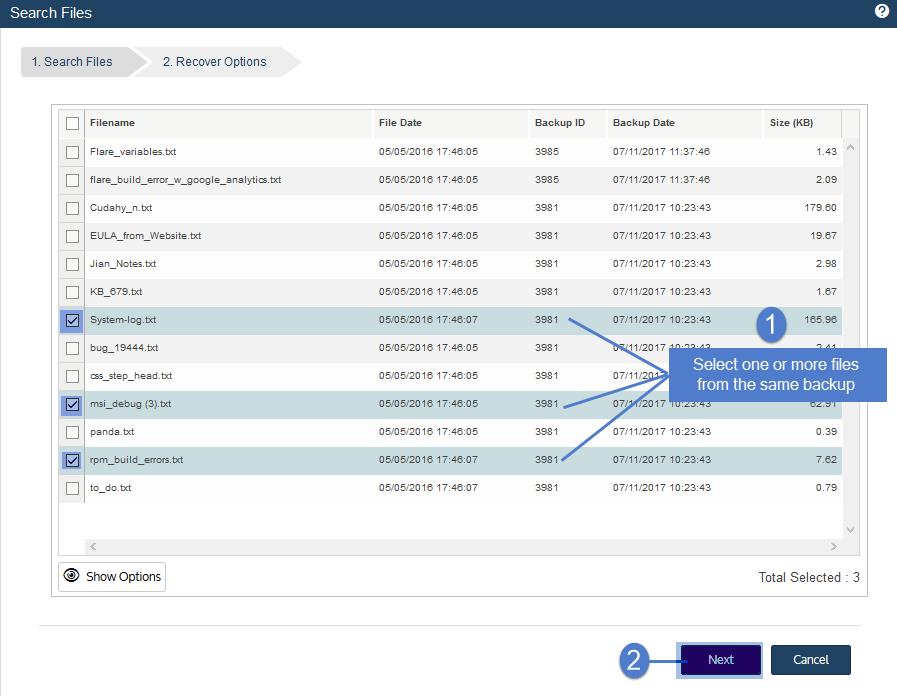Check the Flare_variables.txt row checkbox

tap(72, 152)
